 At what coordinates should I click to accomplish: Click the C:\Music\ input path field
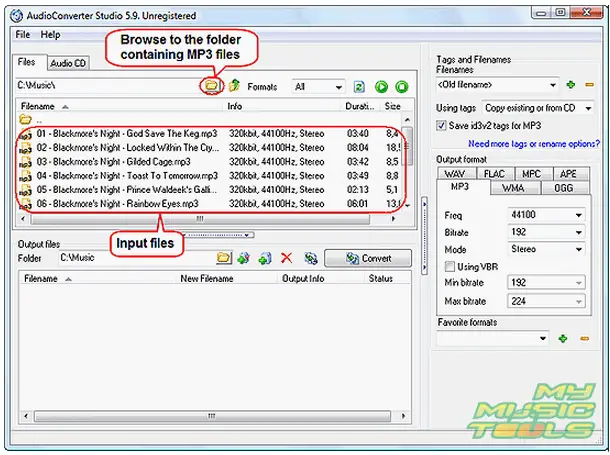click(107, 85)
